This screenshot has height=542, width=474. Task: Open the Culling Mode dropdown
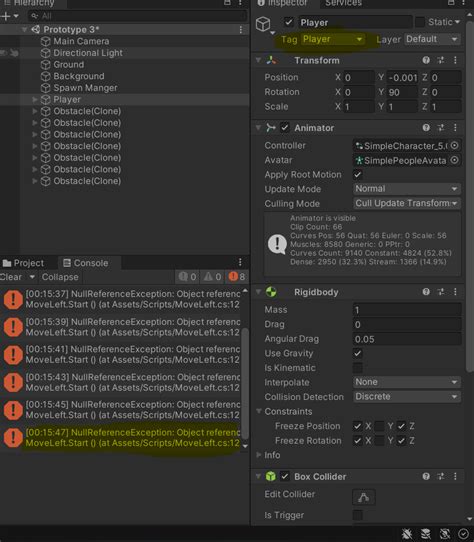(407, 203)
